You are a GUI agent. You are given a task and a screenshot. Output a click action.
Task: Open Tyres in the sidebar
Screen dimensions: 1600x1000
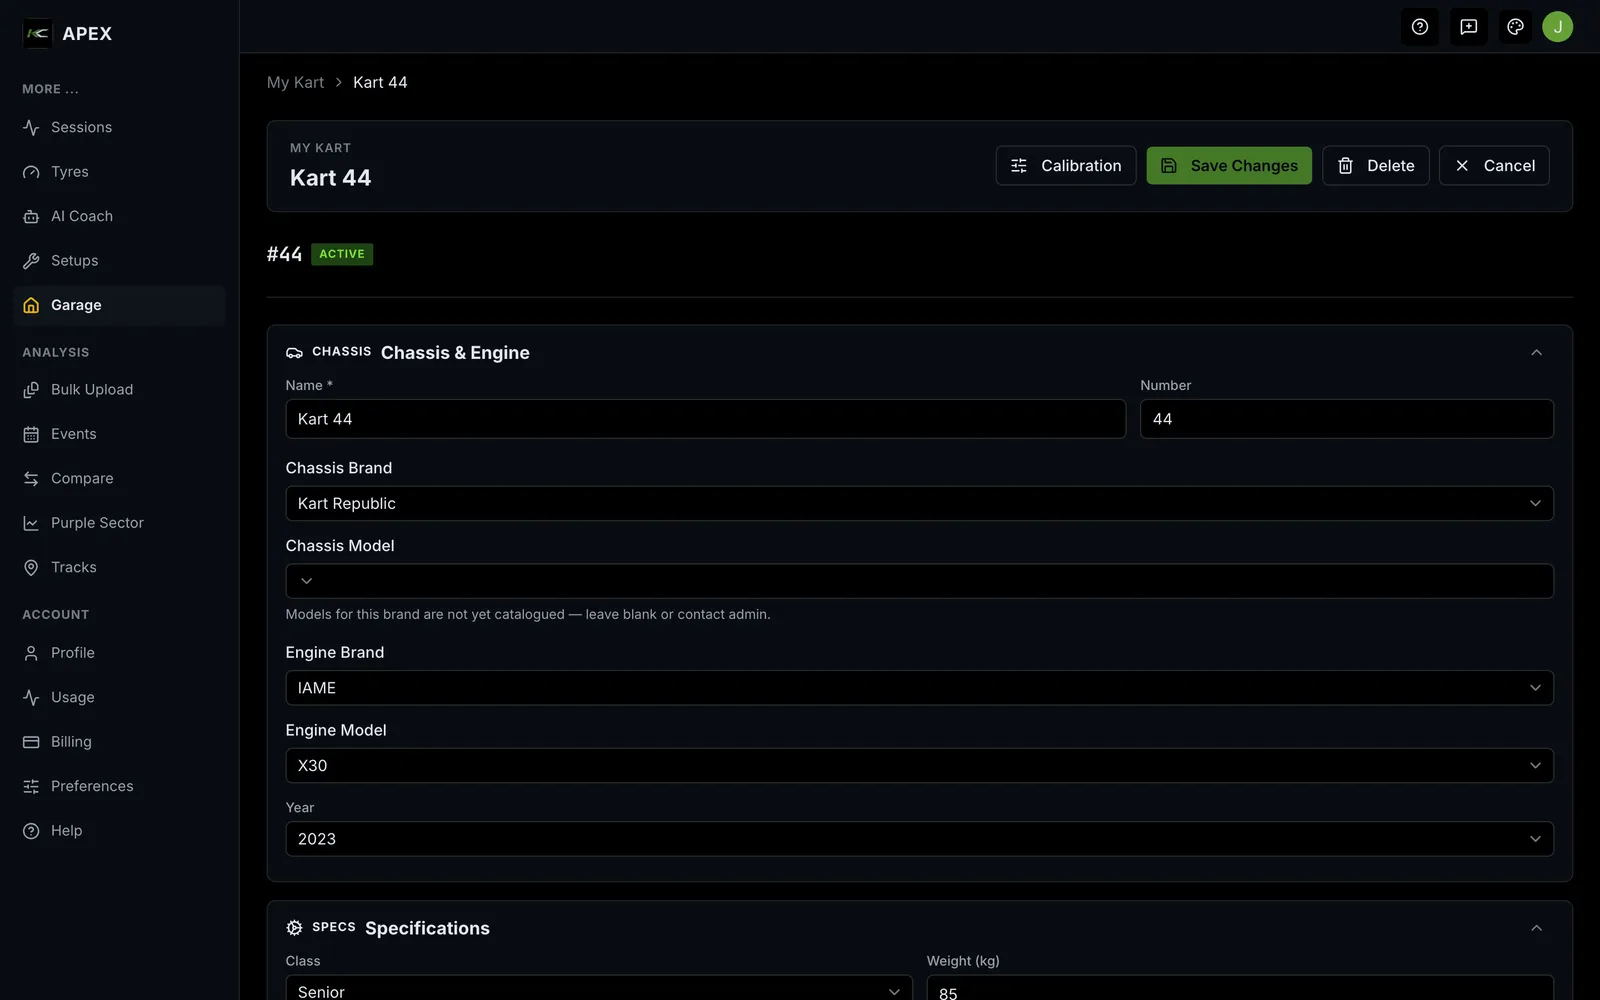click(x=119, y=172)
